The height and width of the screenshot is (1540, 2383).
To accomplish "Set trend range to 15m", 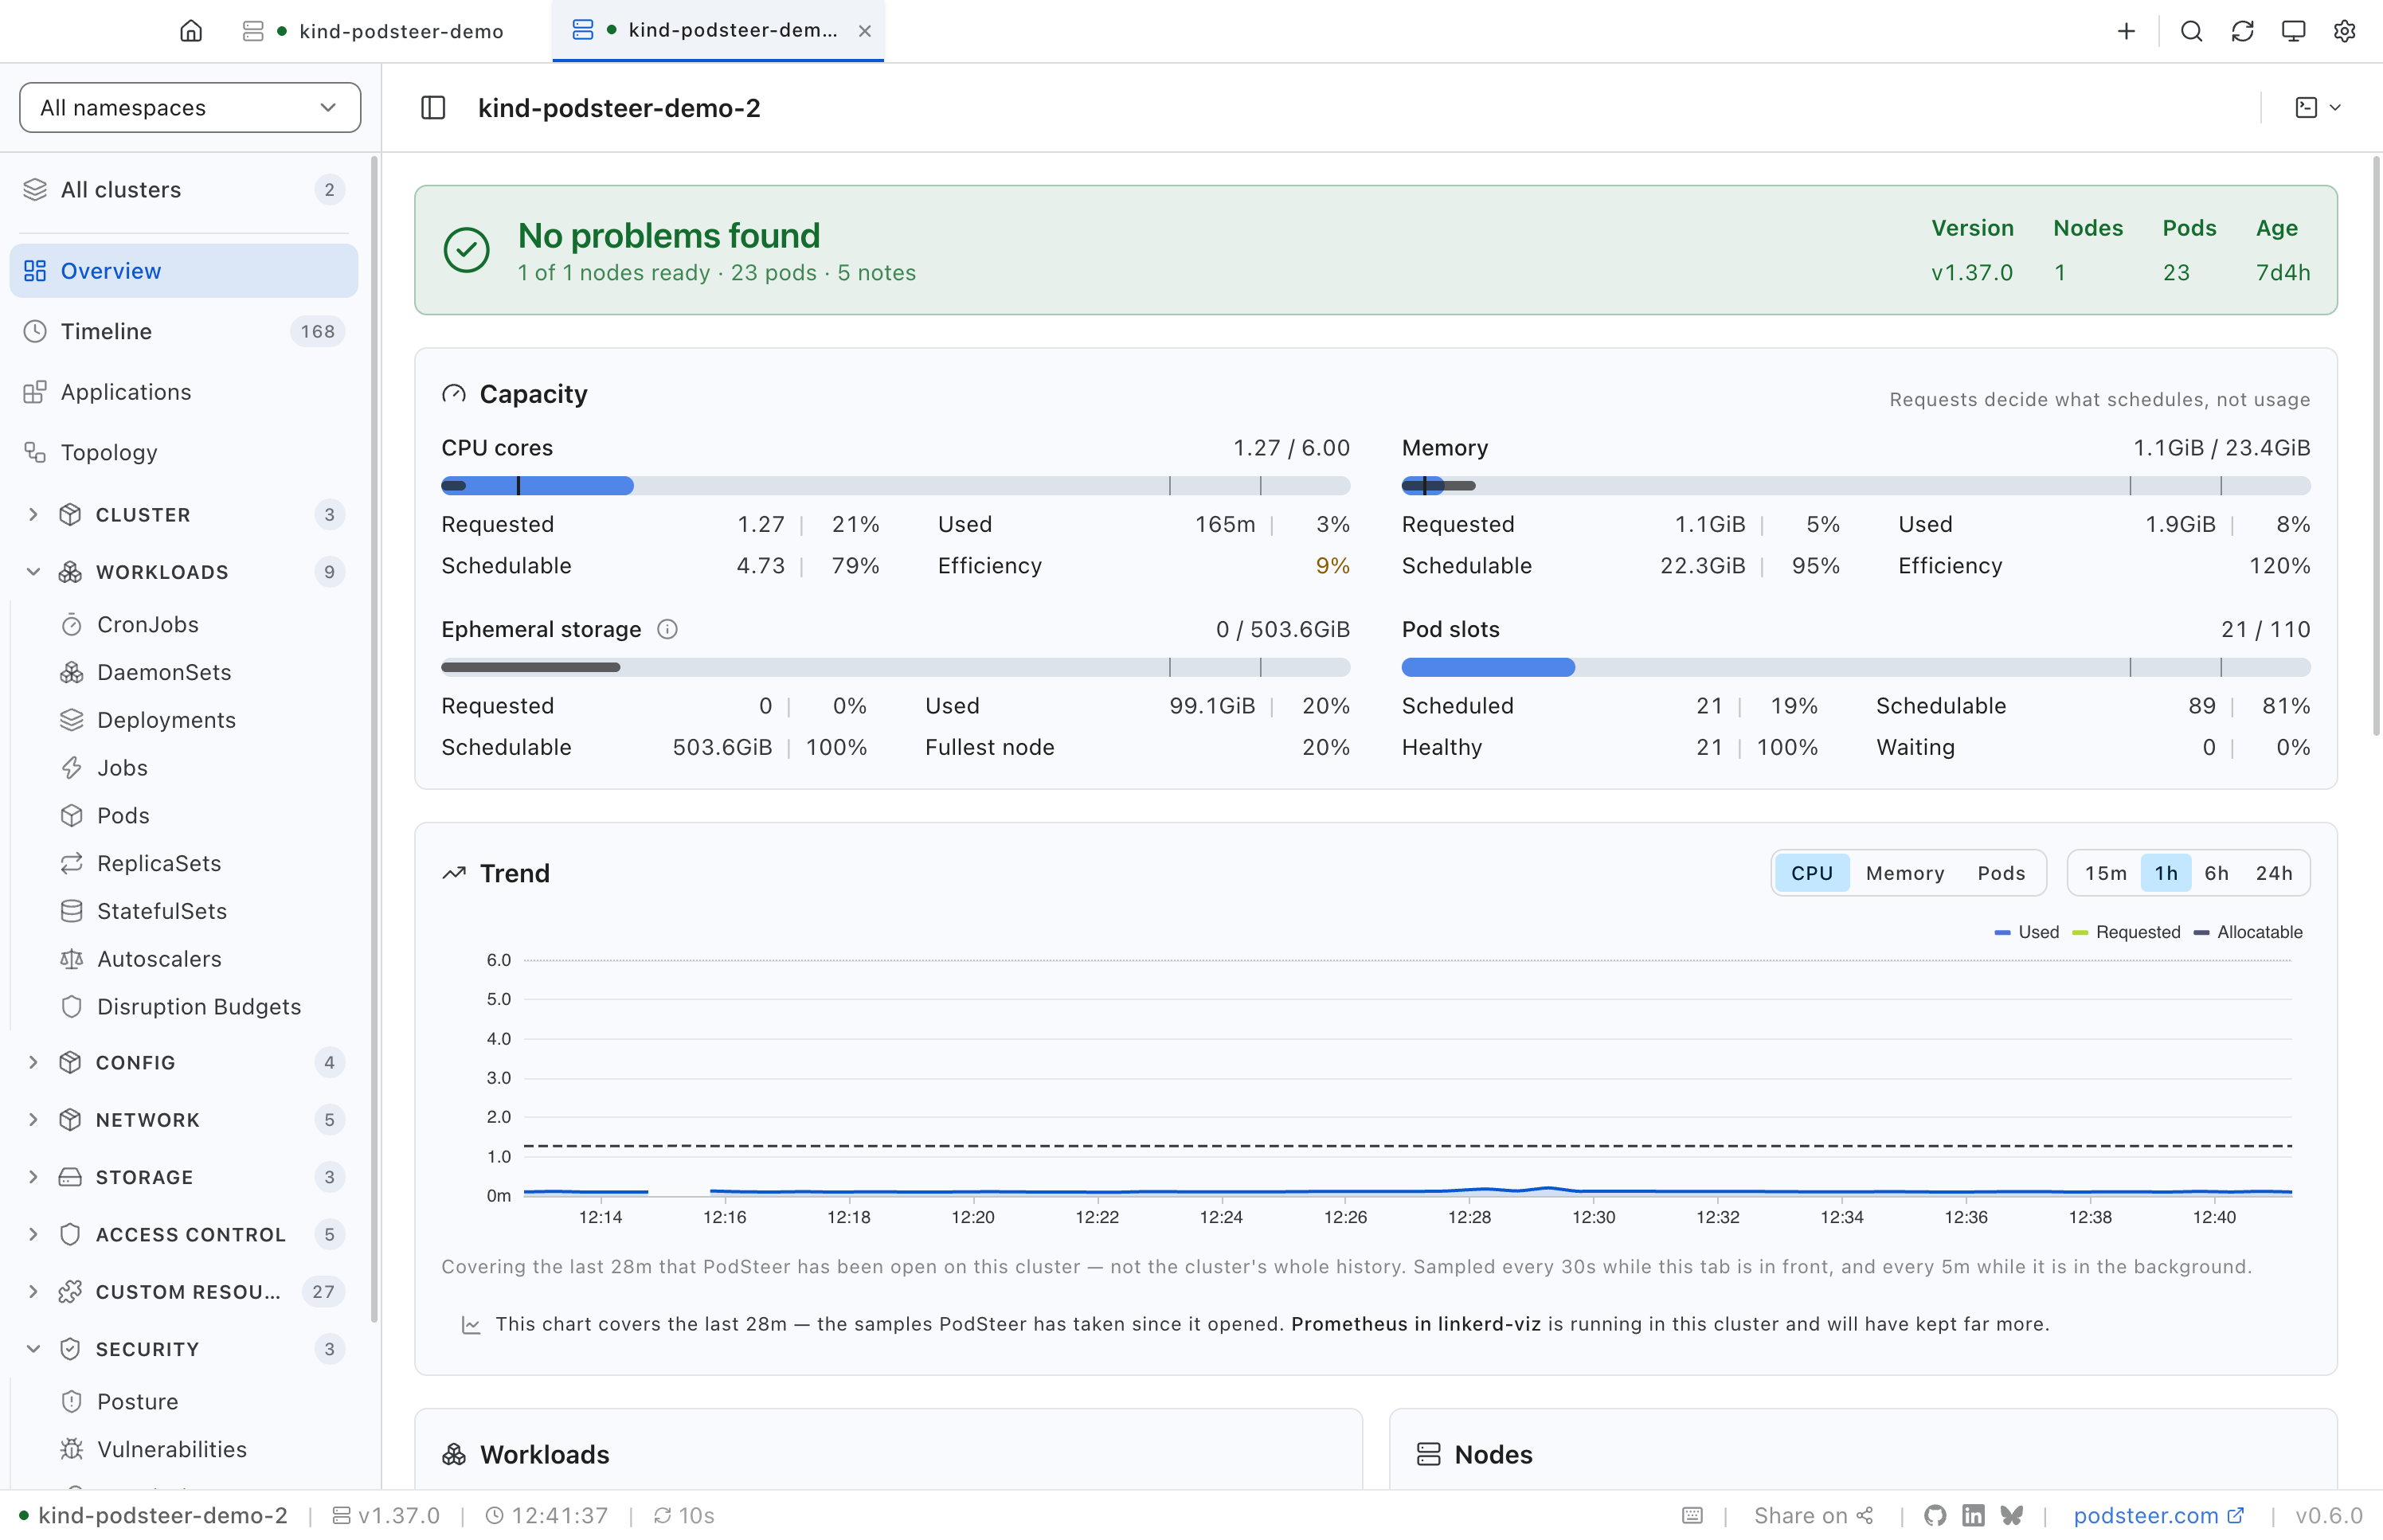I will pyautogui.click(x=2105, y=873).
